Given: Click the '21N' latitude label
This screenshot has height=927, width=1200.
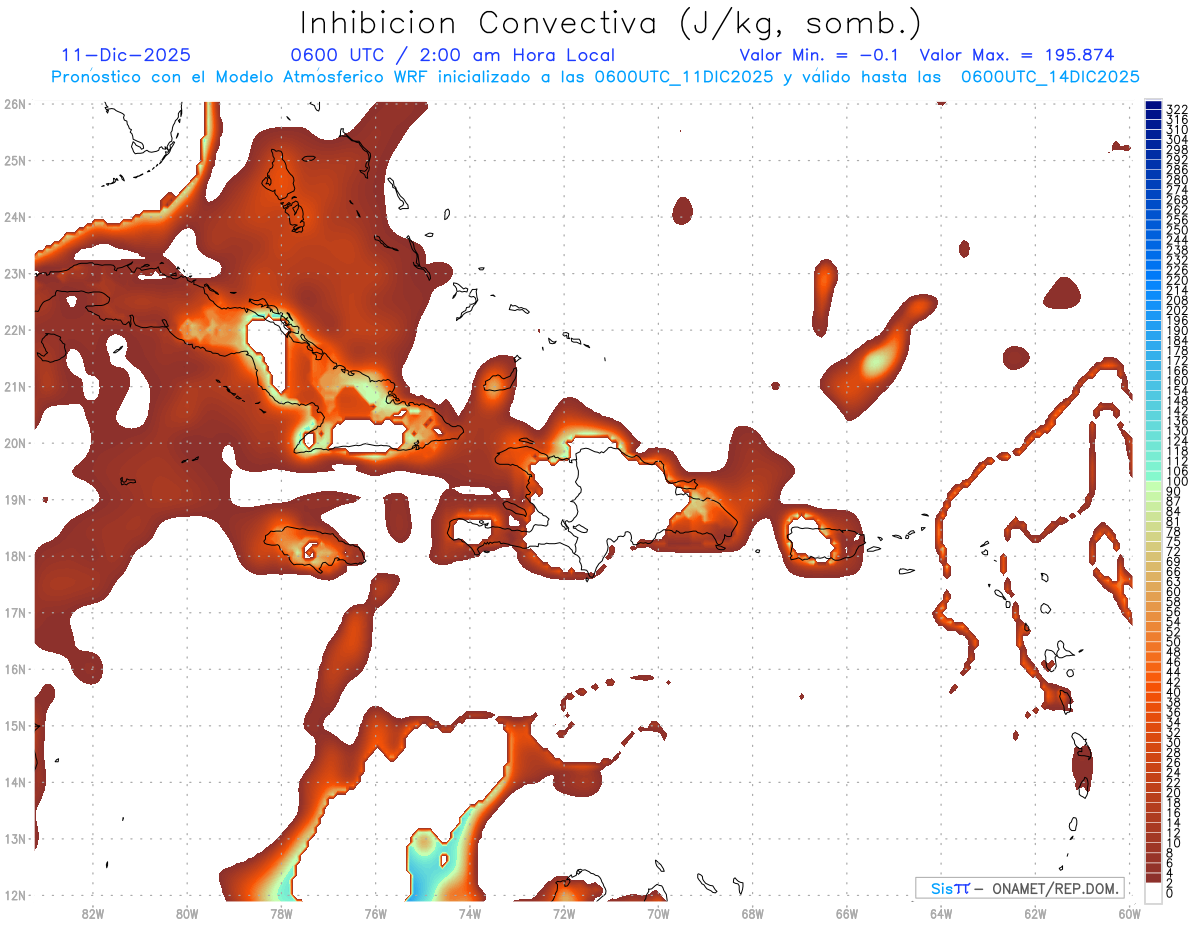Looking at the screenshot, I should click(x=15, y=386).
